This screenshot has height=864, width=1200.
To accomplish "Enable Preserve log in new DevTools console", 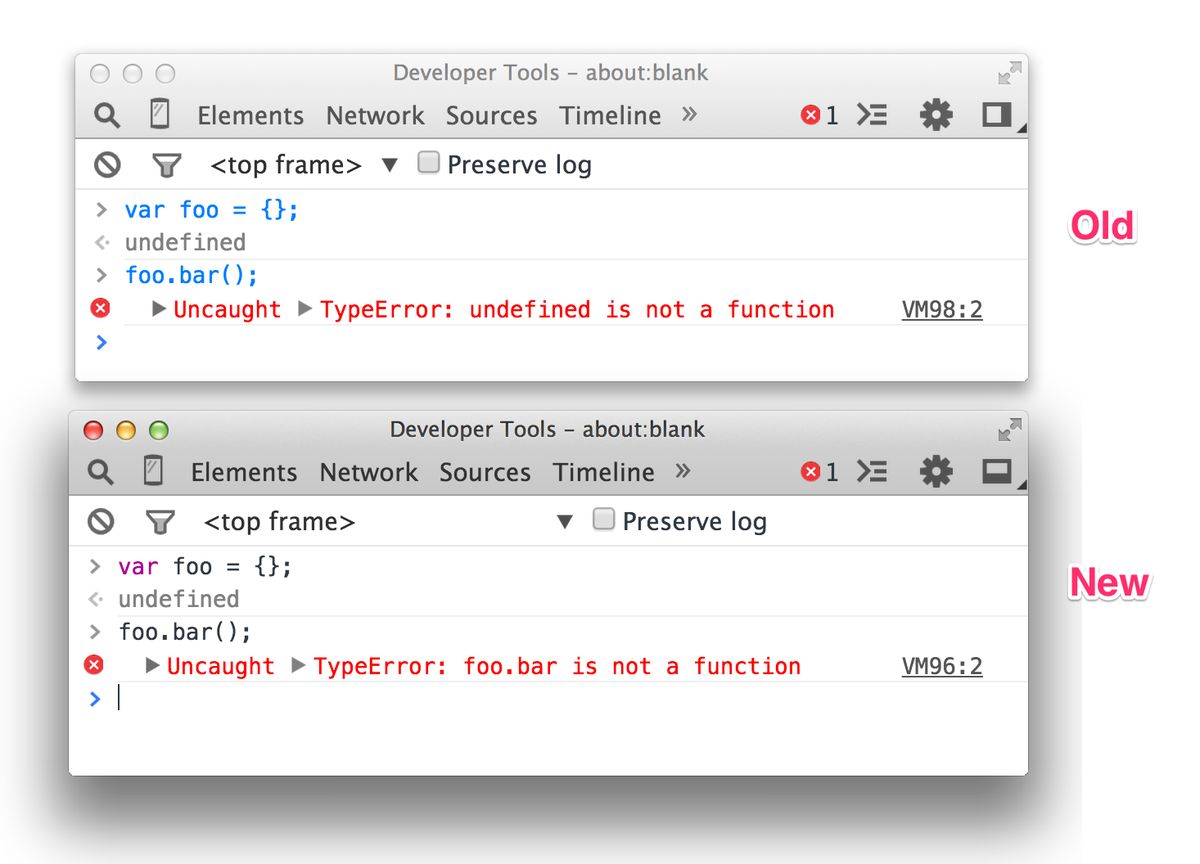I will tap(603, 520).
